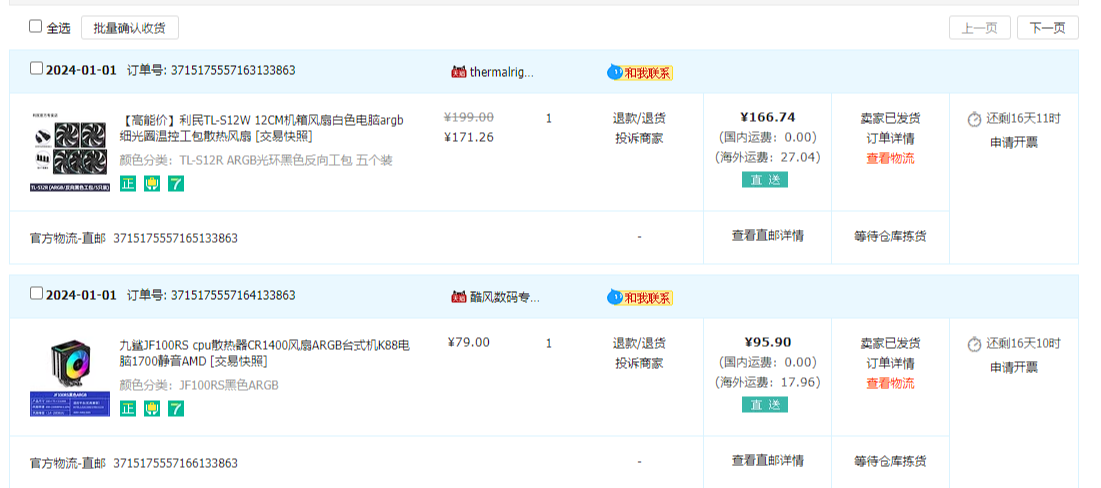Open 查看物流 for the ¥95.90 order
Viewport: 1101px width, 488px height.
pos(890,384)
